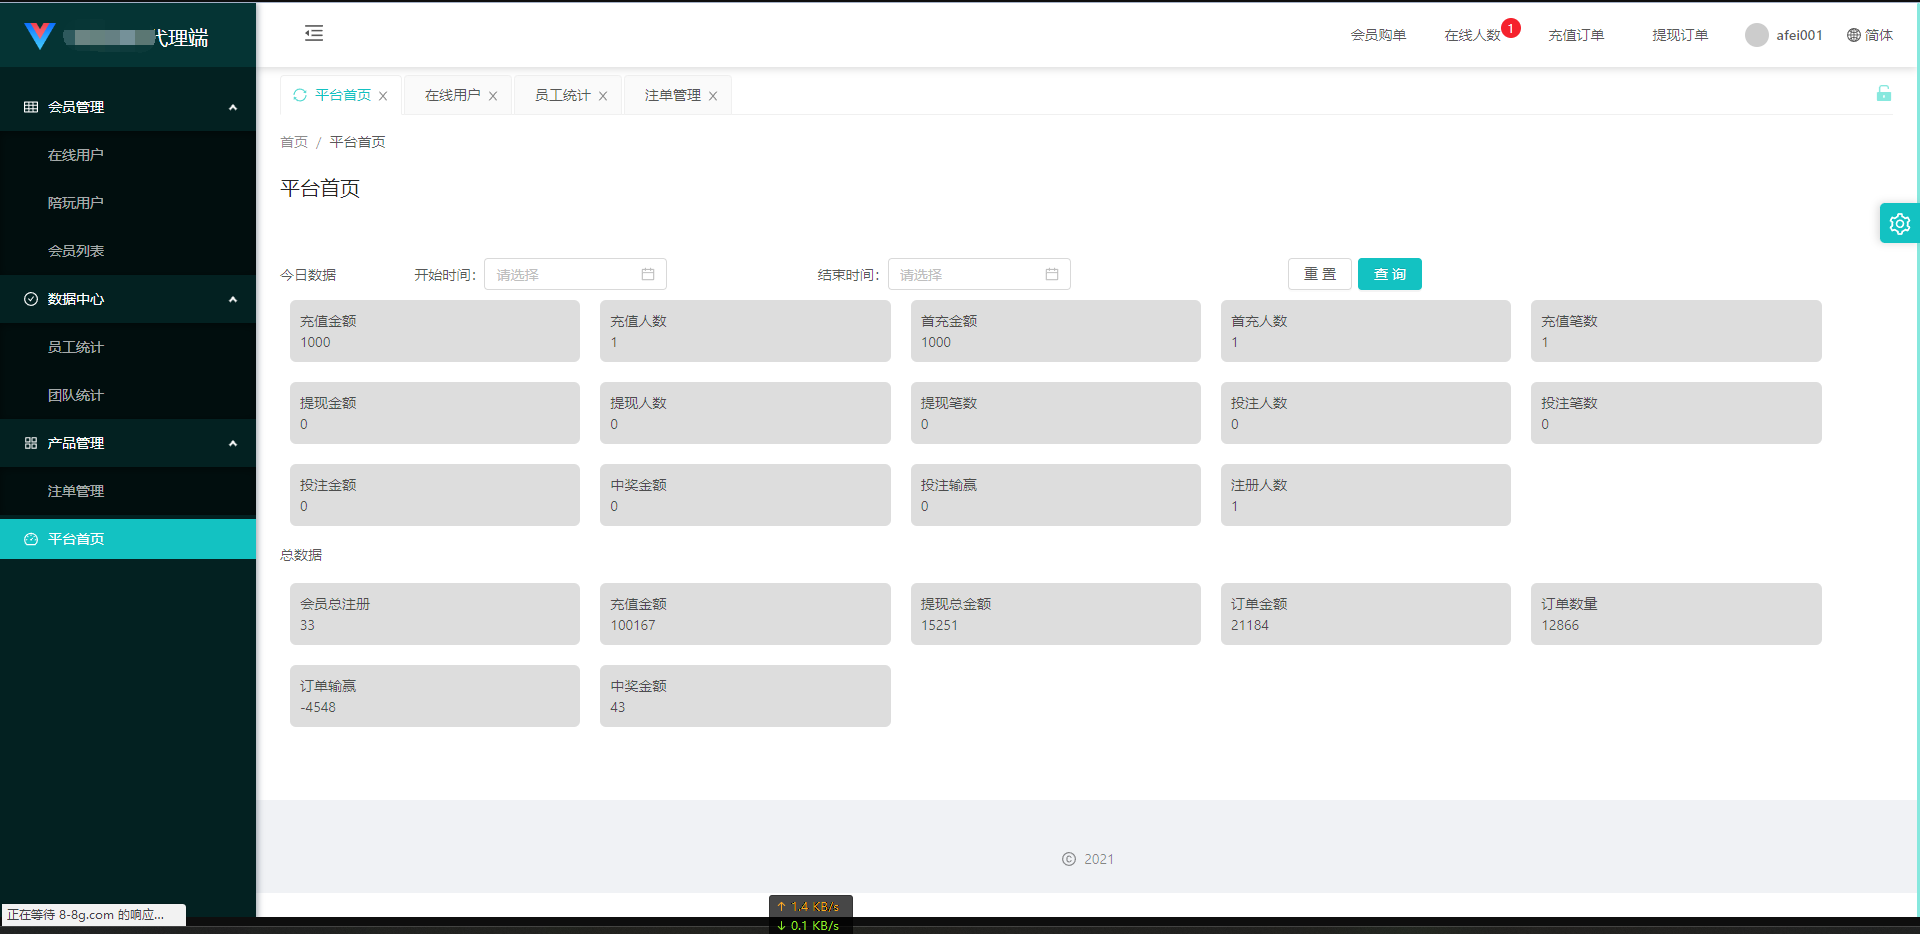The height and width of the screenshot is (934, 1920).
Task: Collapse the 产品管理 menu group
Action: click(233, 443)
